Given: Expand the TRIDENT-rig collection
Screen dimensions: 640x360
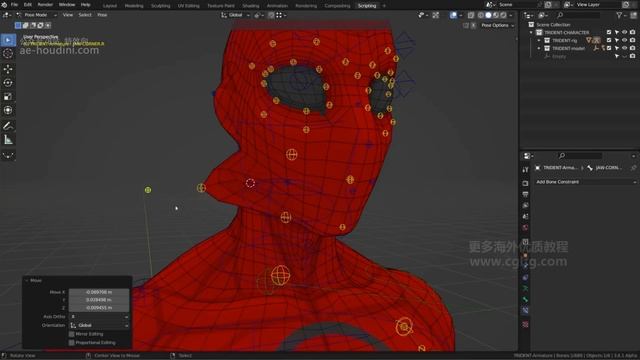Looking at the screenshot, I should [539, 40].
